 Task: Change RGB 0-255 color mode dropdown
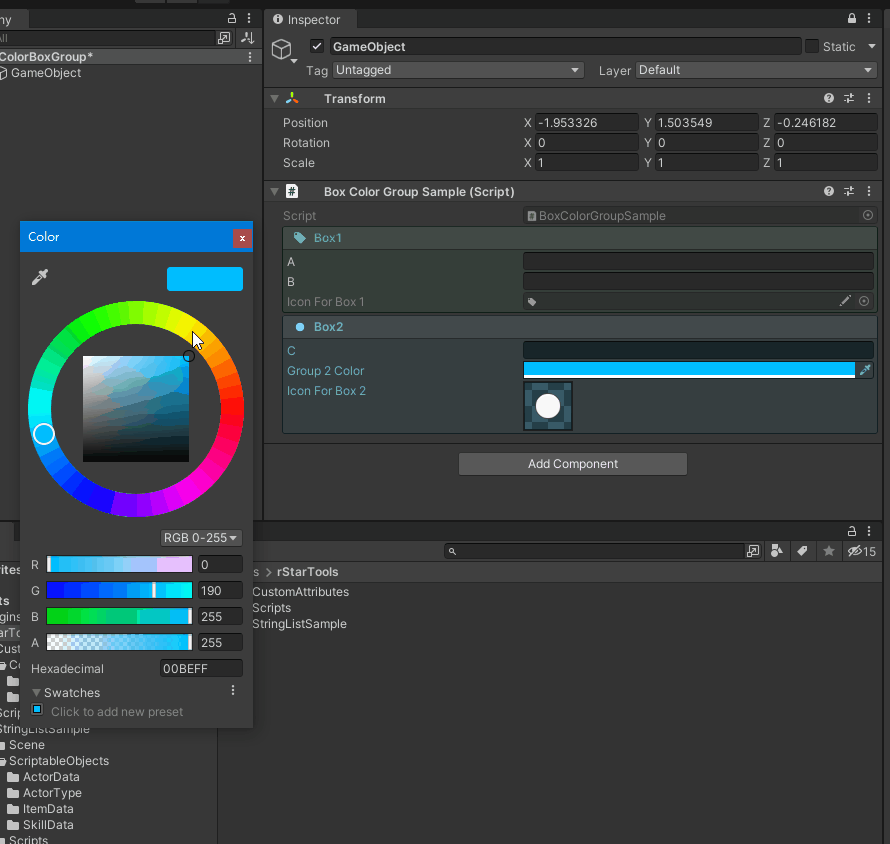(x=200, y=538)
